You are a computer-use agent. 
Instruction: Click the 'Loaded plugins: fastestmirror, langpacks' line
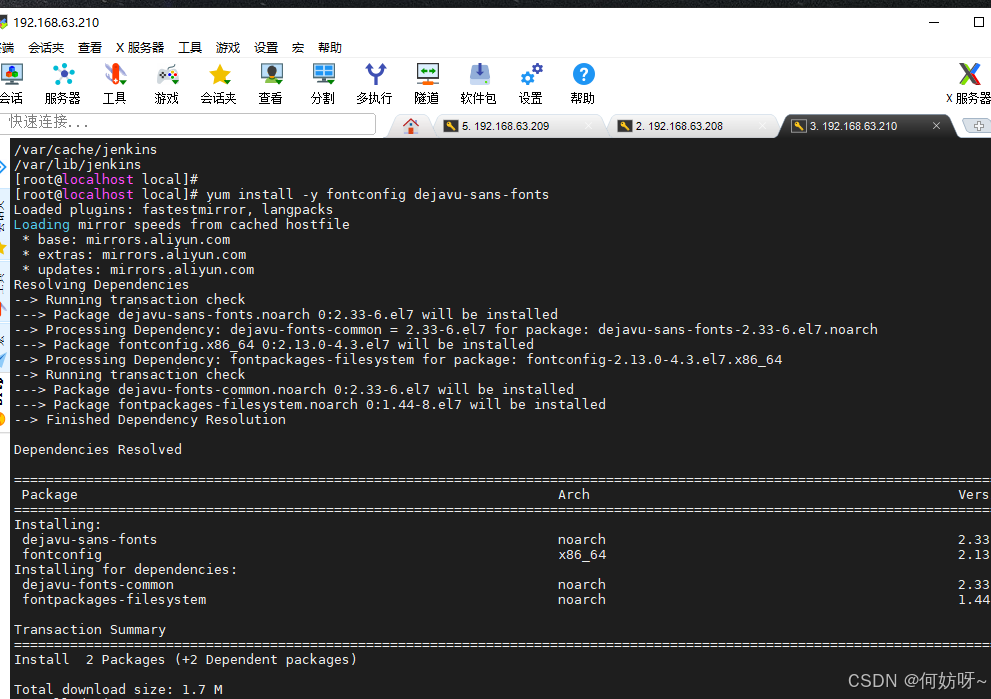pos(173,210)
